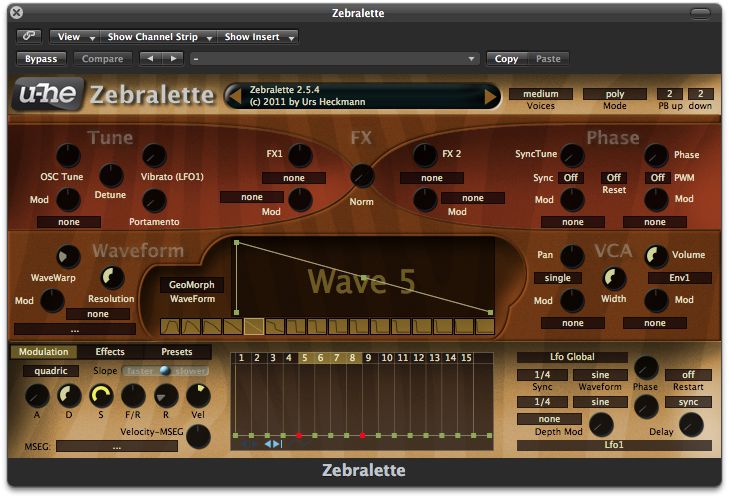Select the Lfo Global tab
This screenshot has height=498, width=729.
coord(572,357)
